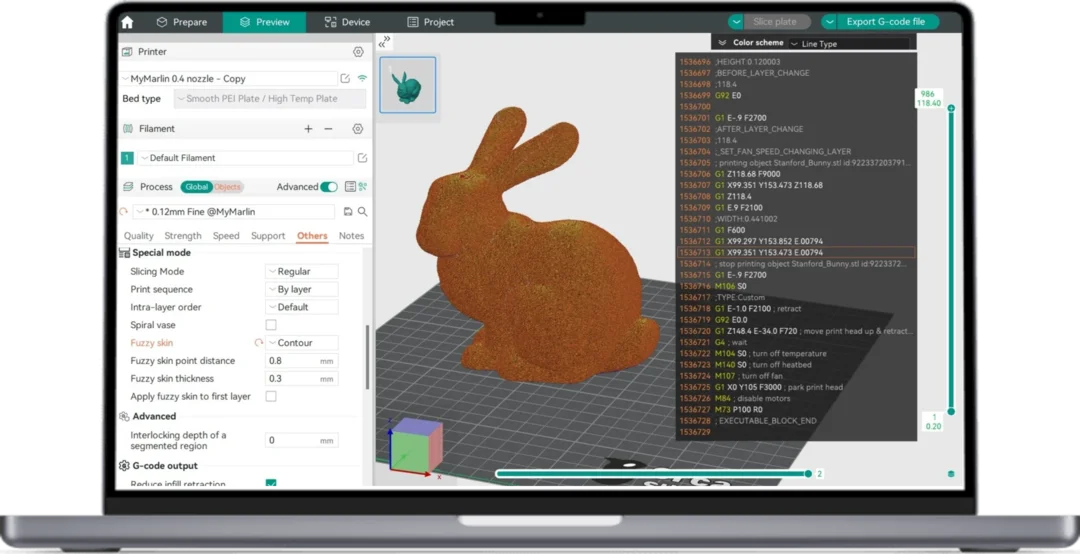Image resolution: width=1080 pixels, height=554 pixels.
Task: Open the Export G-code arrow dropdown
Action: [x=829, y=22]
